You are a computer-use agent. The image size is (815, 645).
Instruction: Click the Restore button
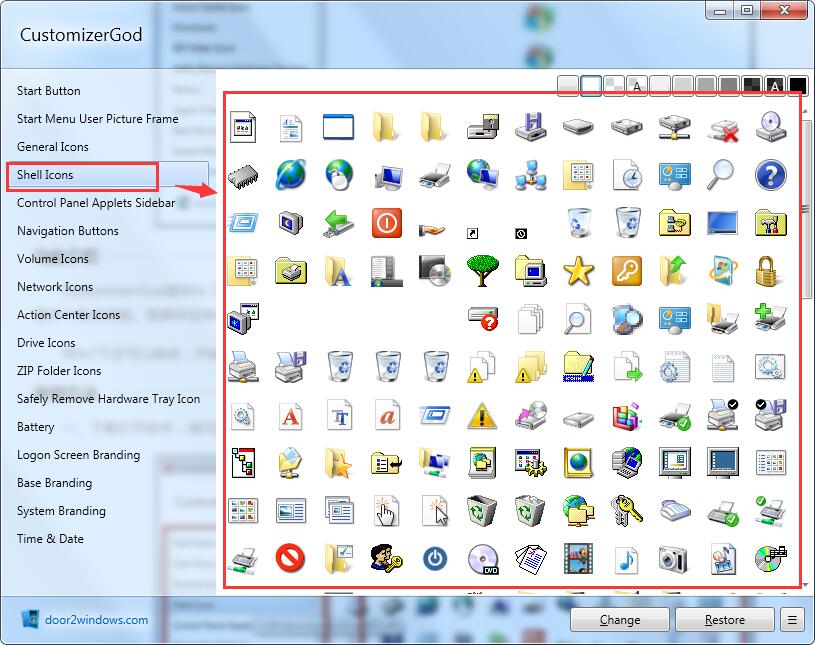coord(725,620)
